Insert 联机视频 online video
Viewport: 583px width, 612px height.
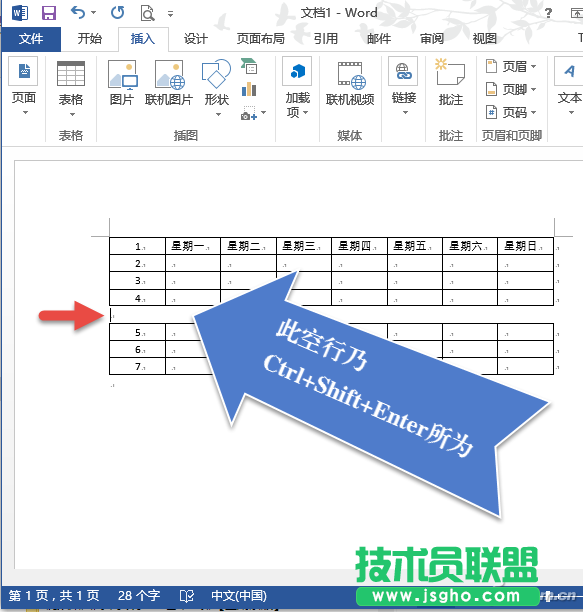click(350, 83)
